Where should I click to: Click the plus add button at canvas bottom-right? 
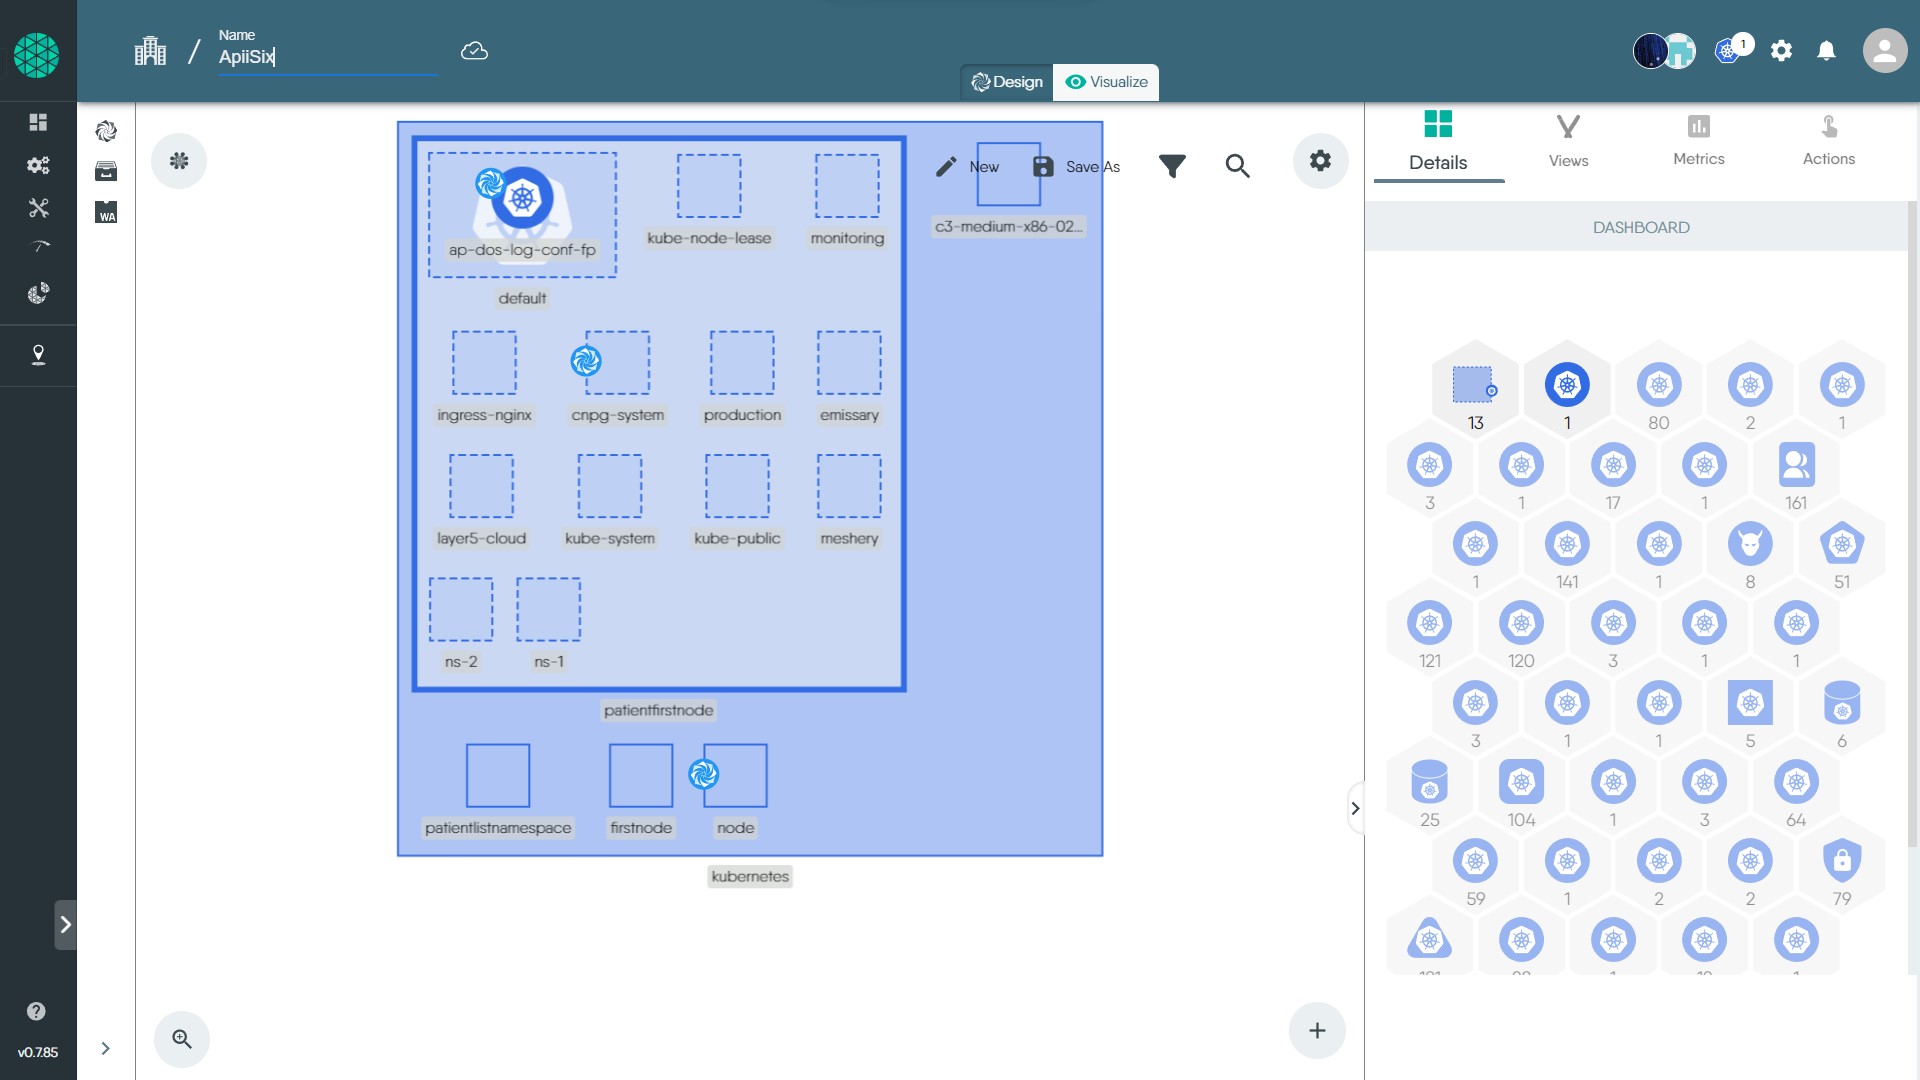pos(1317,1030)
